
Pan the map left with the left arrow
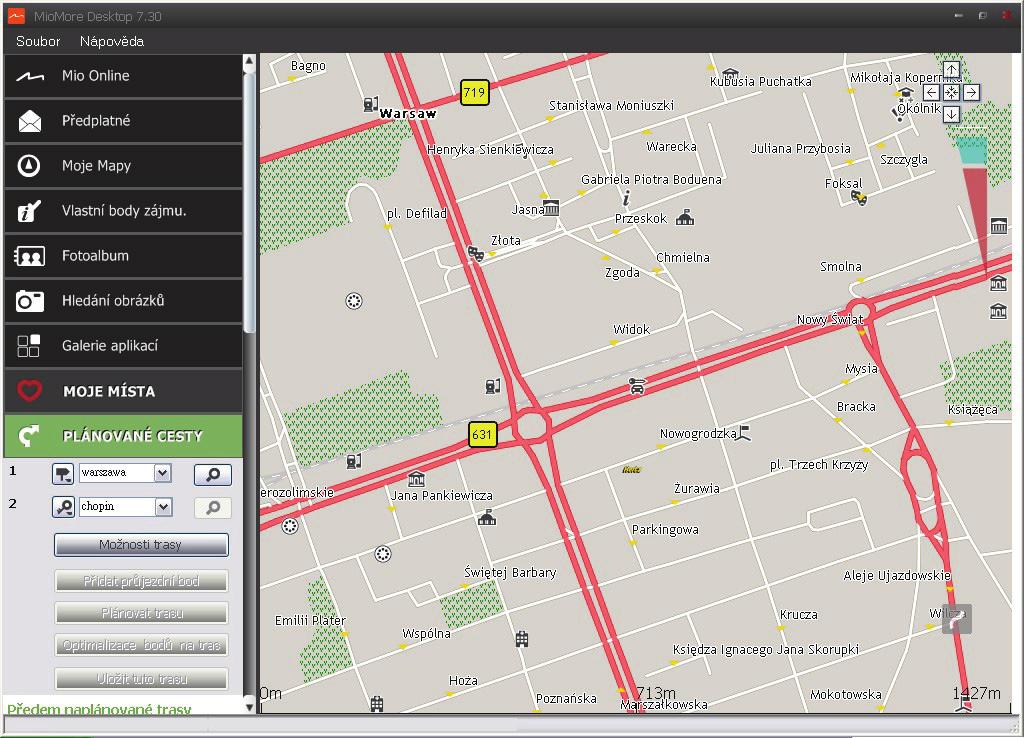click(931, 93)
